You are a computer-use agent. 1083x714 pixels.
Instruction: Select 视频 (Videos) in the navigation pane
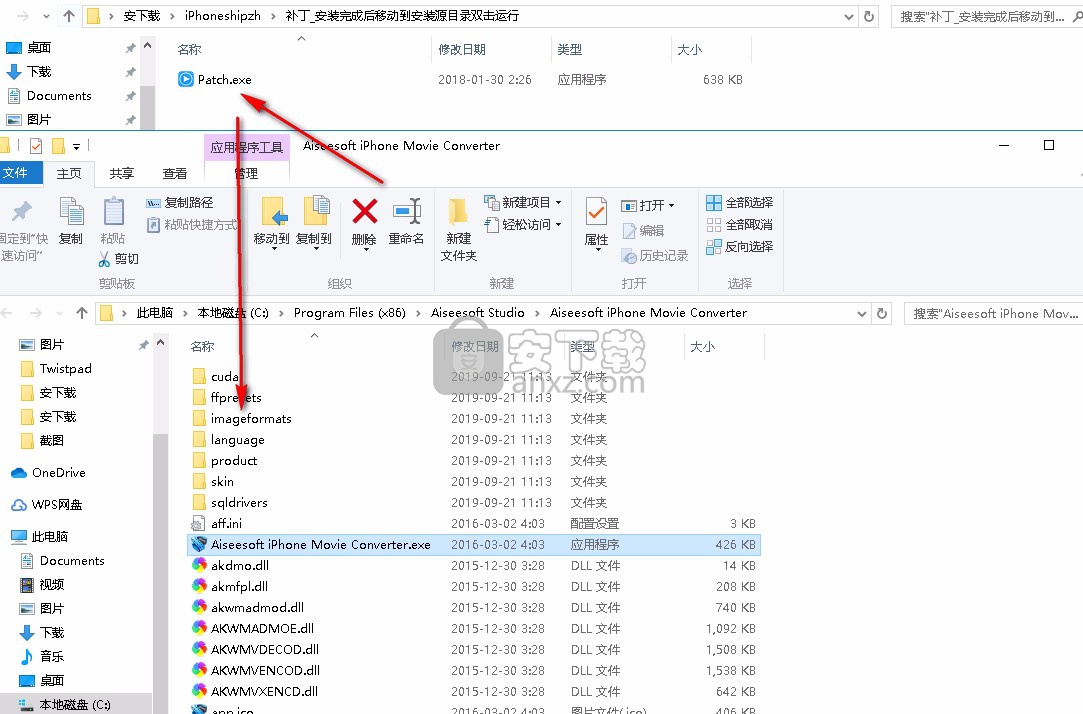[x=51, y=585]
